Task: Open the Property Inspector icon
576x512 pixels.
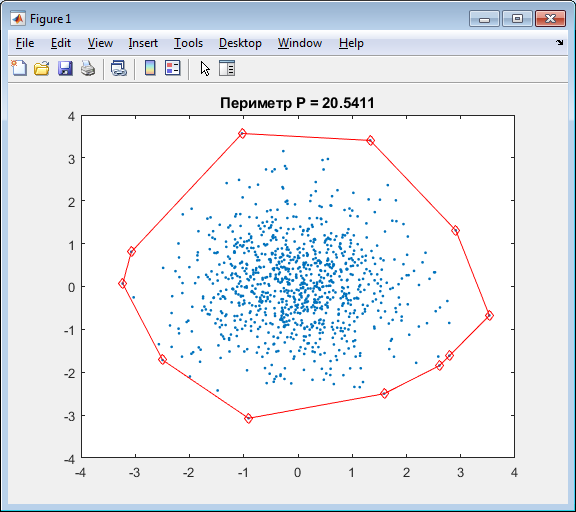Action: point(227,68)
